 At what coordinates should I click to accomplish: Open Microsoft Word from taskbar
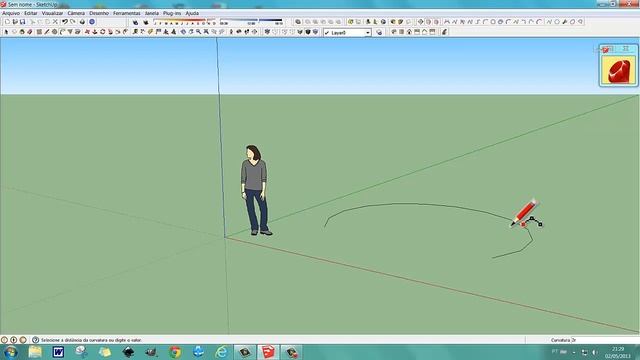pyautogui.click(x=58, y=352)
